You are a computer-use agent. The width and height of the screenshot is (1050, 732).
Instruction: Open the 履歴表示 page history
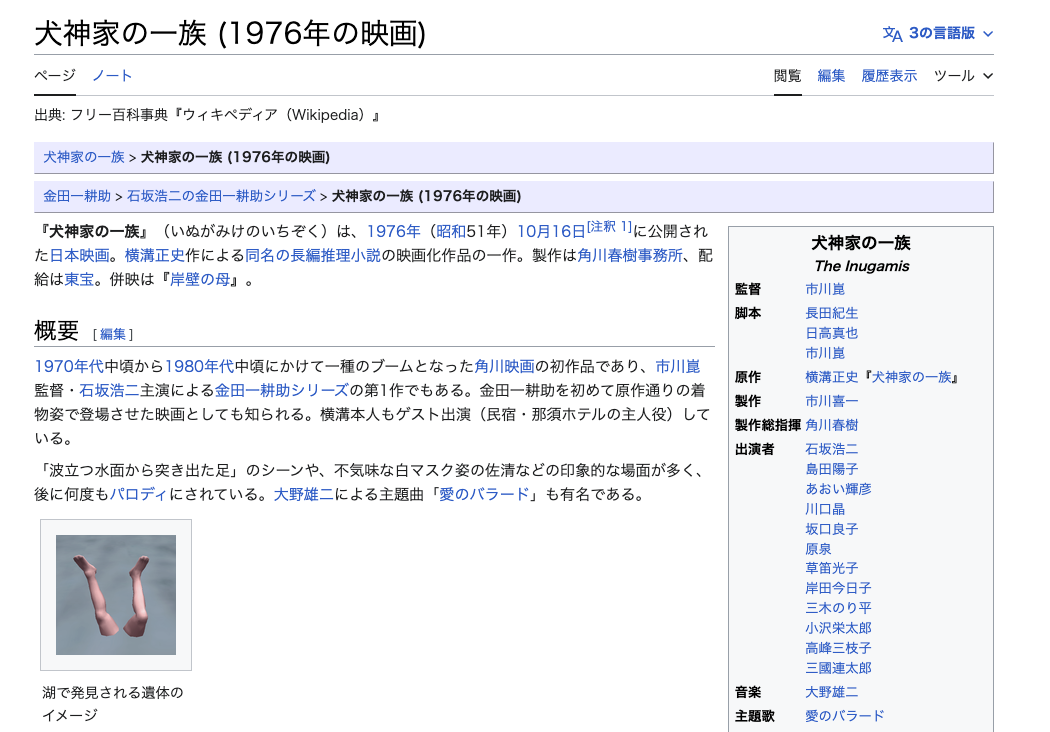(888, 75)
